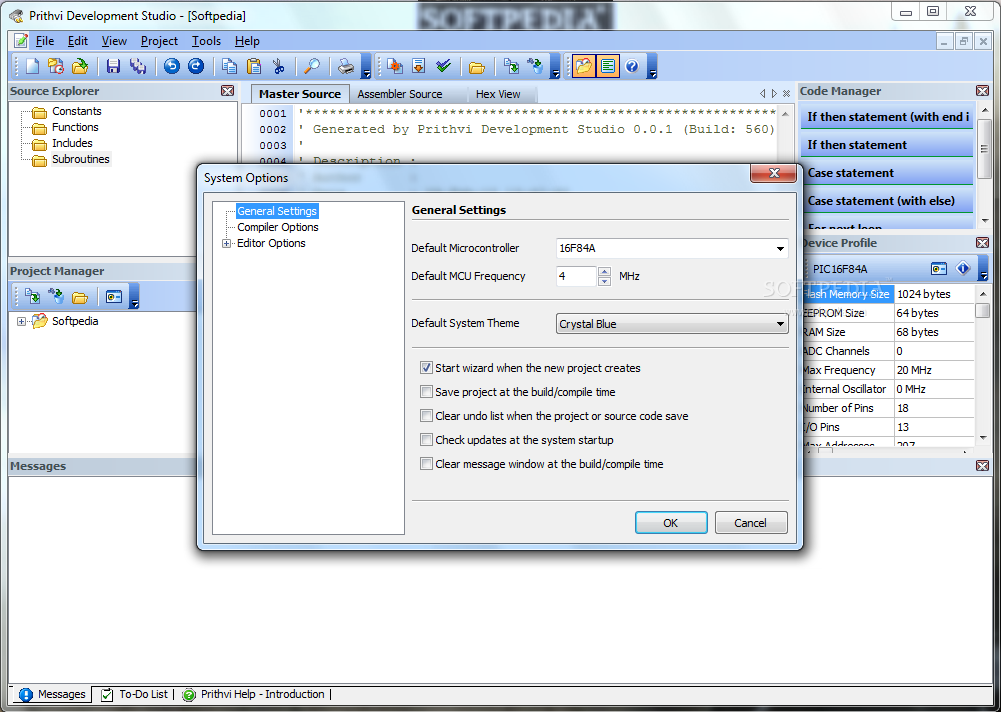This screenshot has height=712, width=1001.
Task: Select the Subroutines folder in Source Explorer
Action: [x=80, y=159]
